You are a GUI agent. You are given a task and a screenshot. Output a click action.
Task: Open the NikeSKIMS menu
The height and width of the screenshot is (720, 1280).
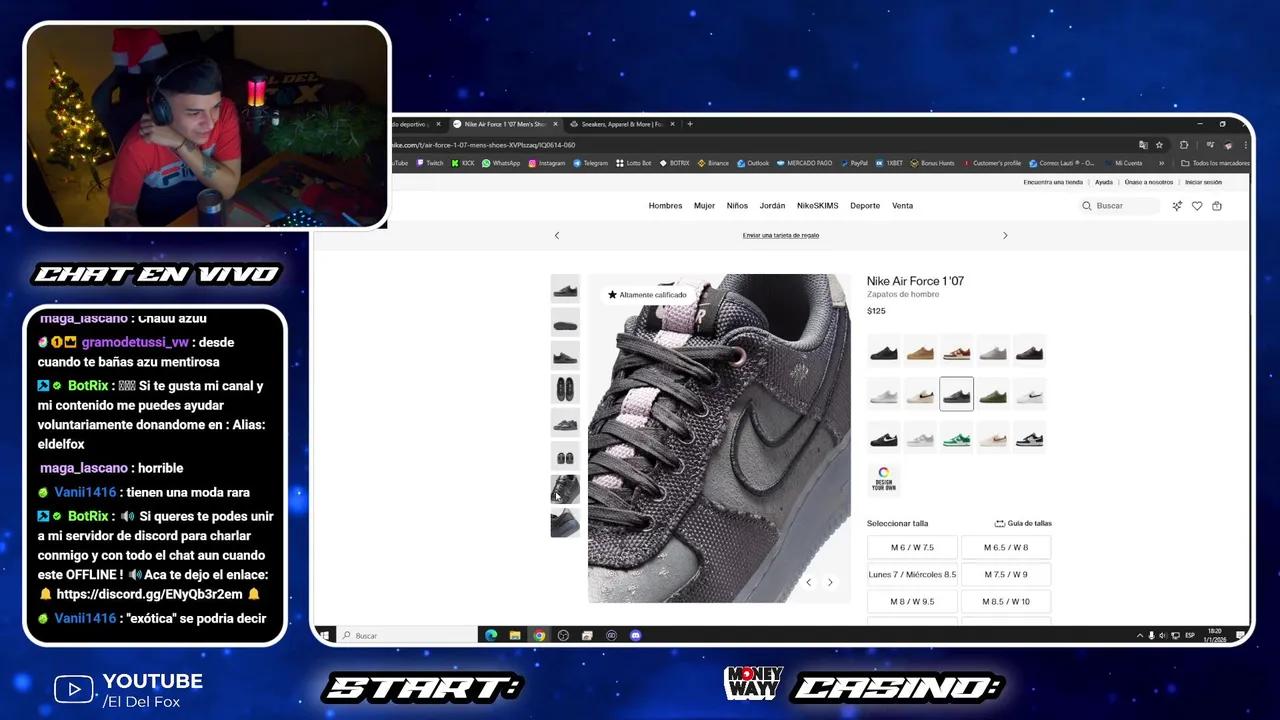818,206
